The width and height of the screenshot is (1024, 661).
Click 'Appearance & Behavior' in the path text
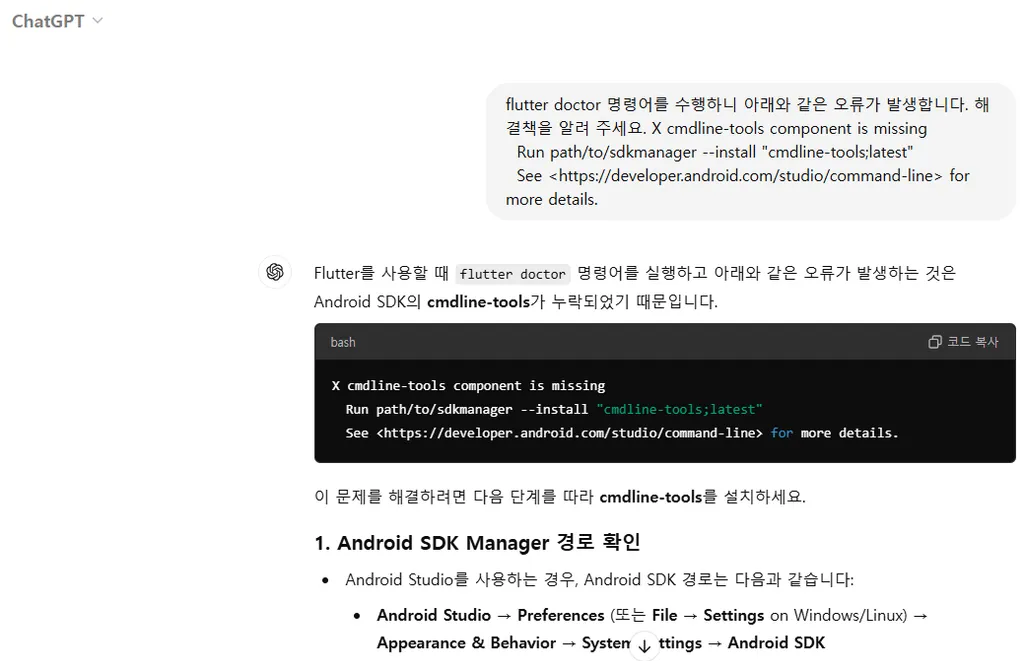tap(466, 643)
